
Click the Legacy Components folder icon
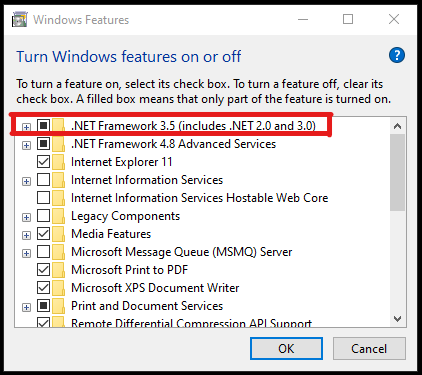click(x=58, y=216)
